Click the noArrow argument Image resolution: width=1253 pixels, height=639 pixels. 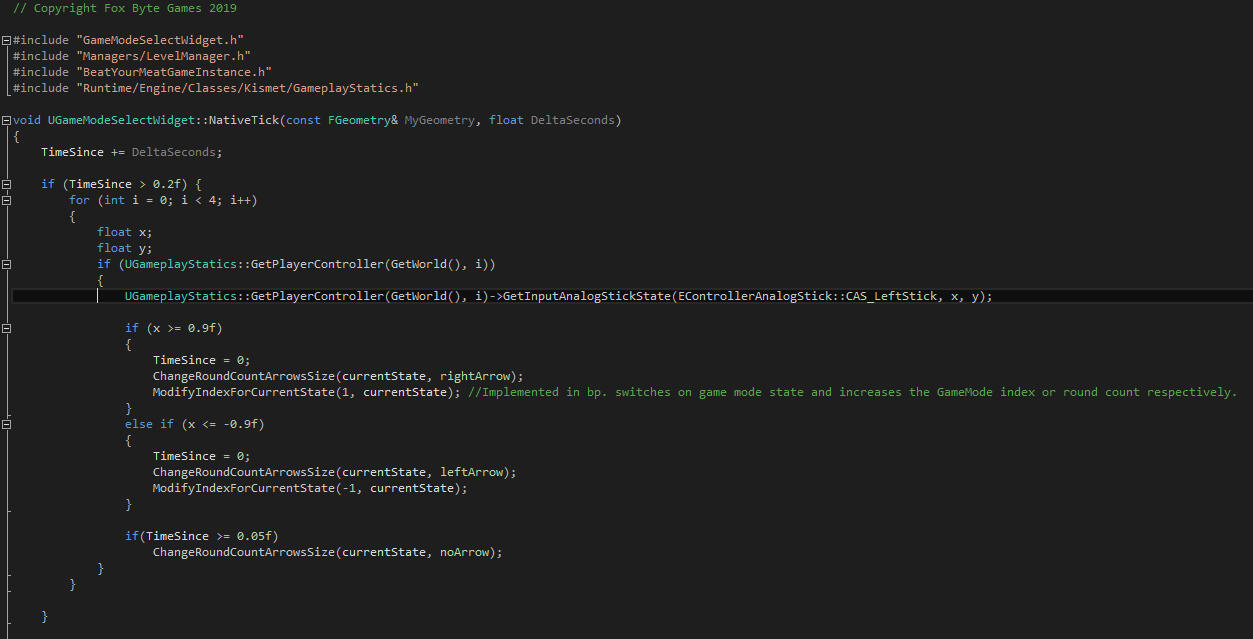pos(468,552)
